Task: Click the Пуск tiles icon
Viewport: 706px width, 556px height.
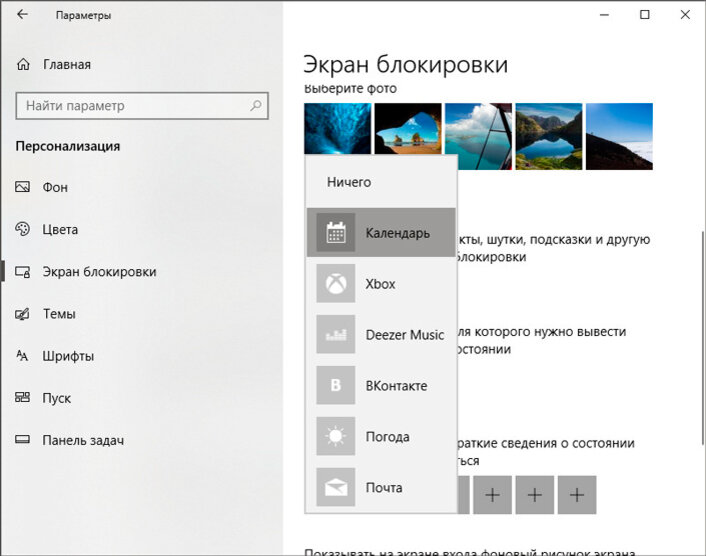Action: click(23, 397)
